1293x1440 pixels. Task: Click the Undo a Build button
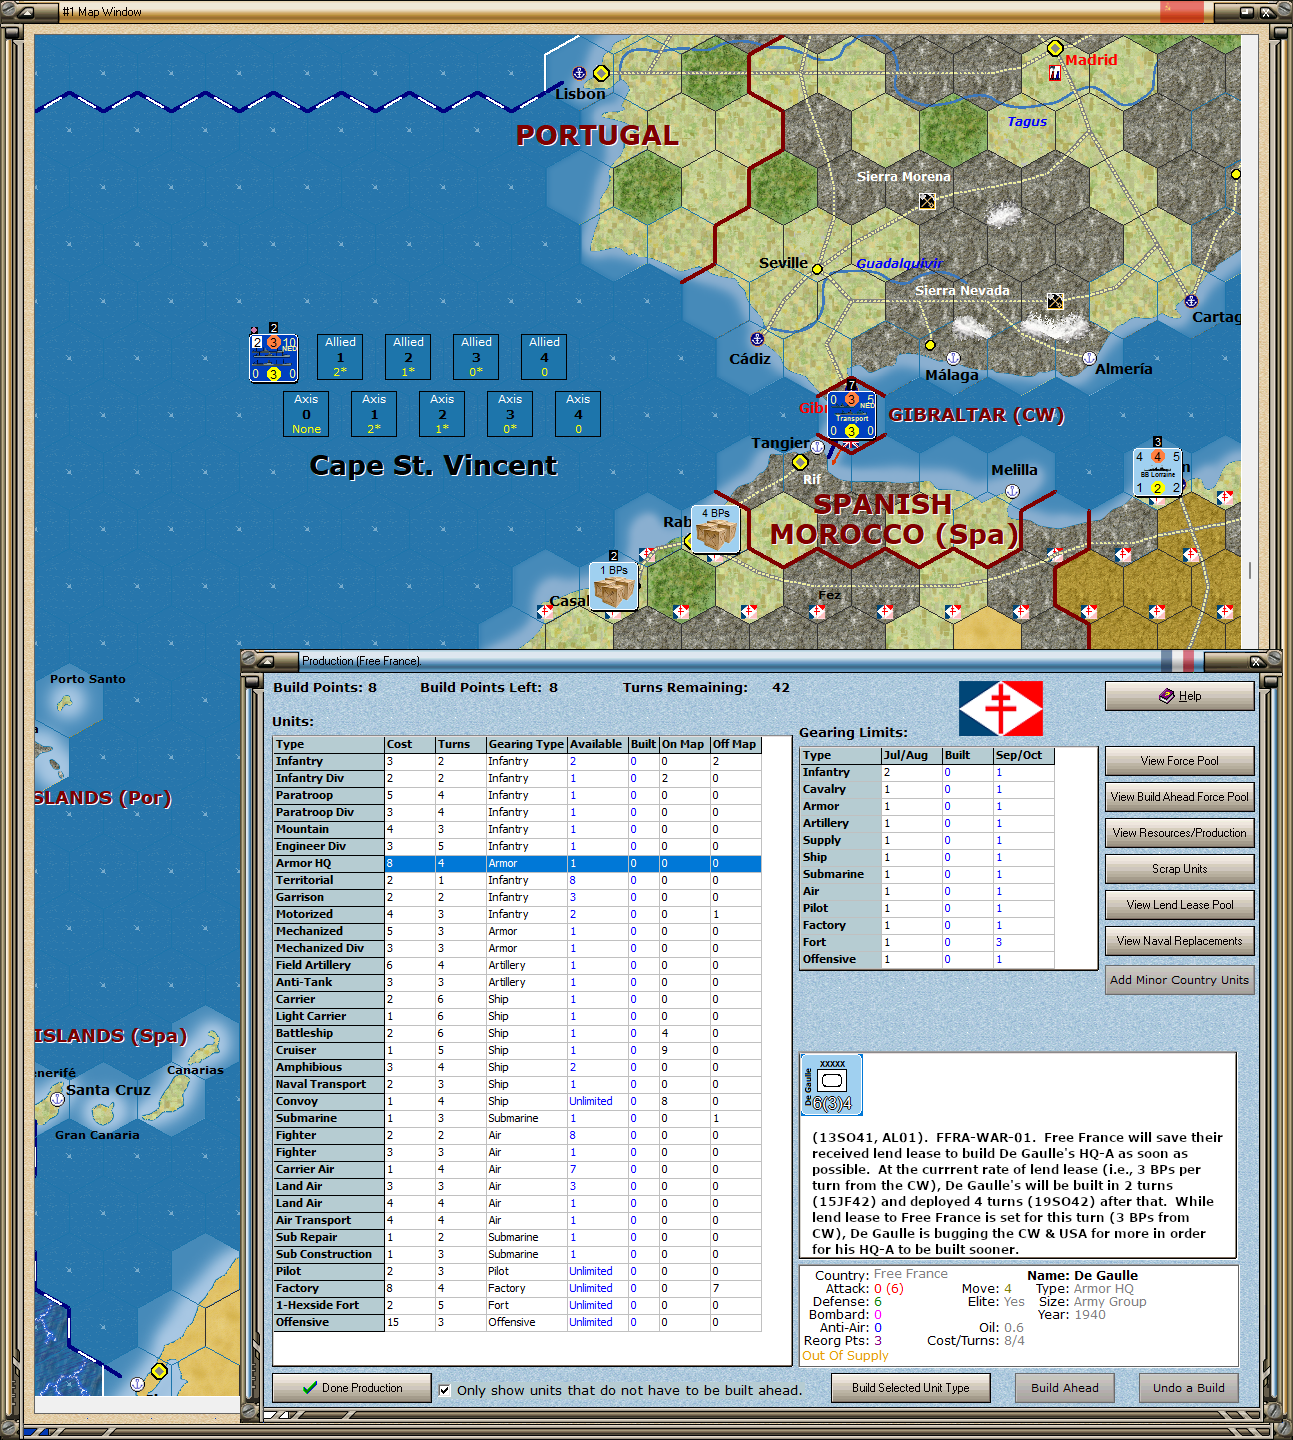(x=1189, y=1388)
